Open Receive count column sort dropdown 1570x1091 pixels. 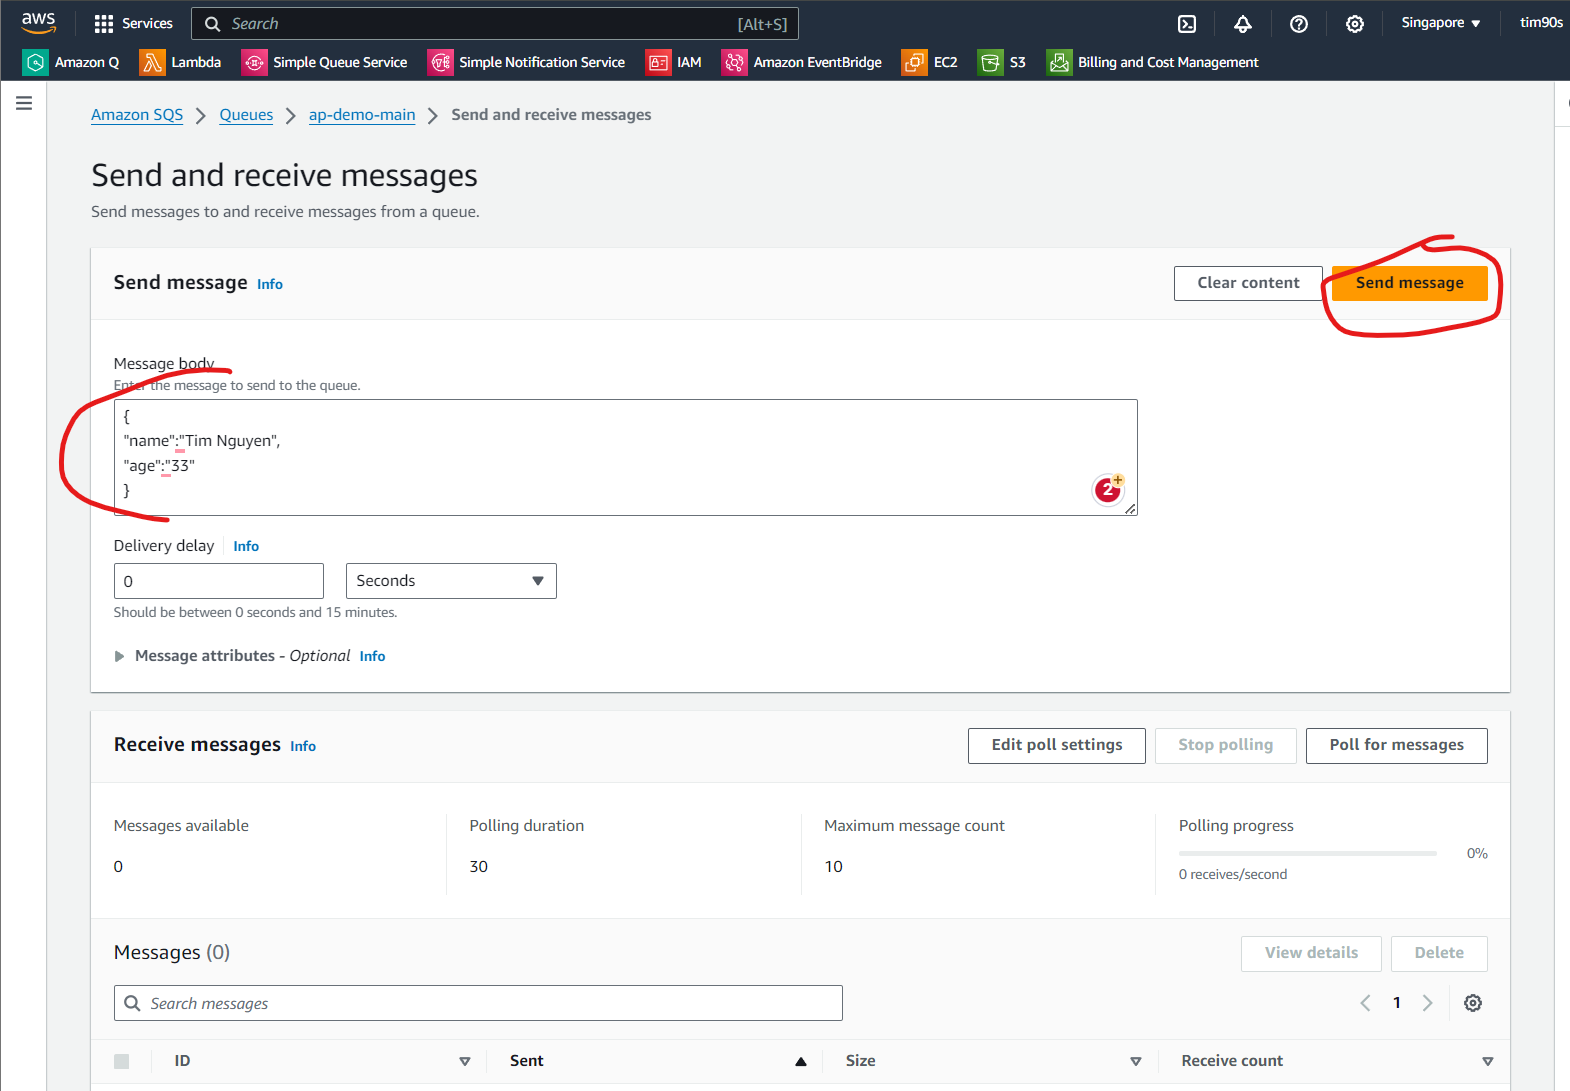point(1488,1061)
